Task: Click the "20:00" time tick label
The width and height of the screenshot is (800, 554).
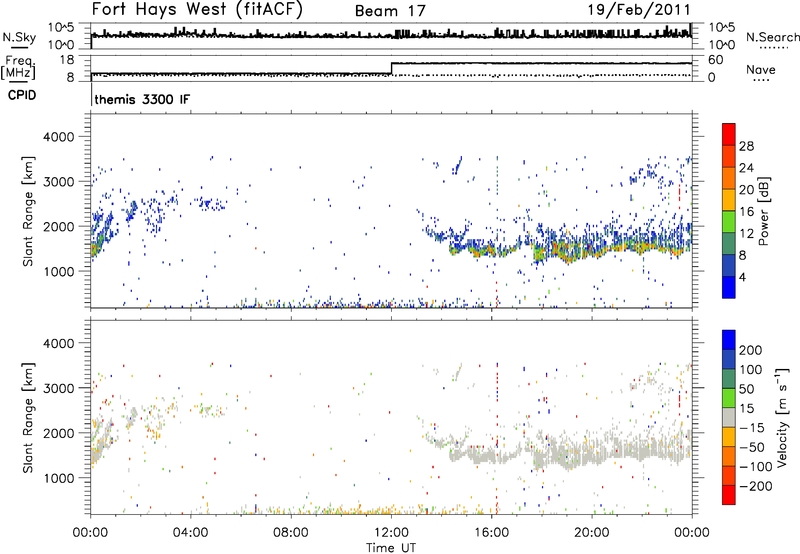Action: 591,533
